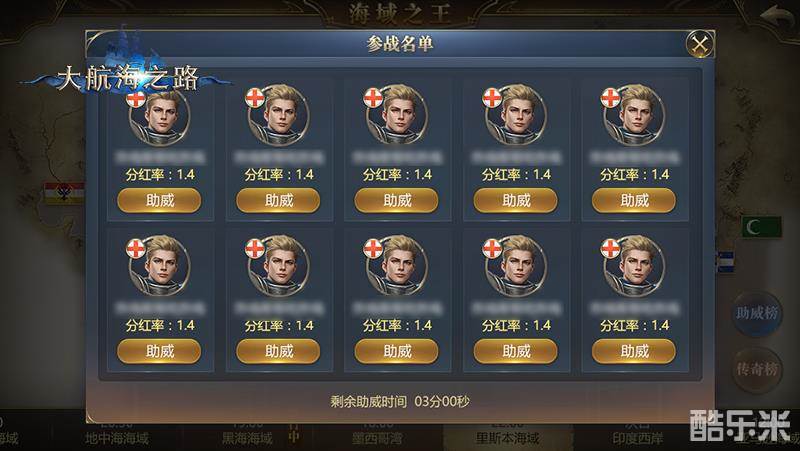
Task: Select the fifth bottom-row player avatar
Action: click(x=634, y=266)
